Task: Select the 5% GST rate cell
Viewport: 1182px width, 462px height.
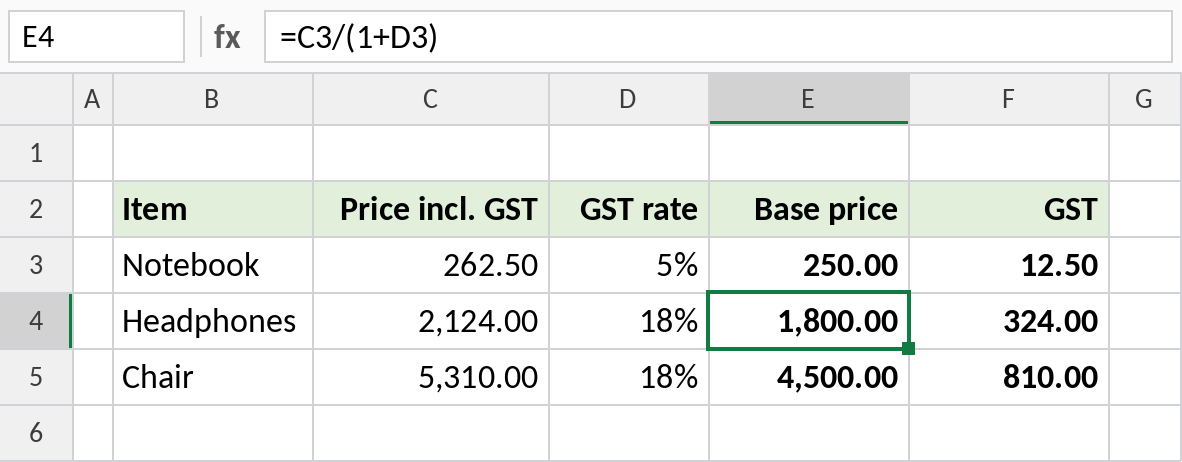Action: pos(629,265)
